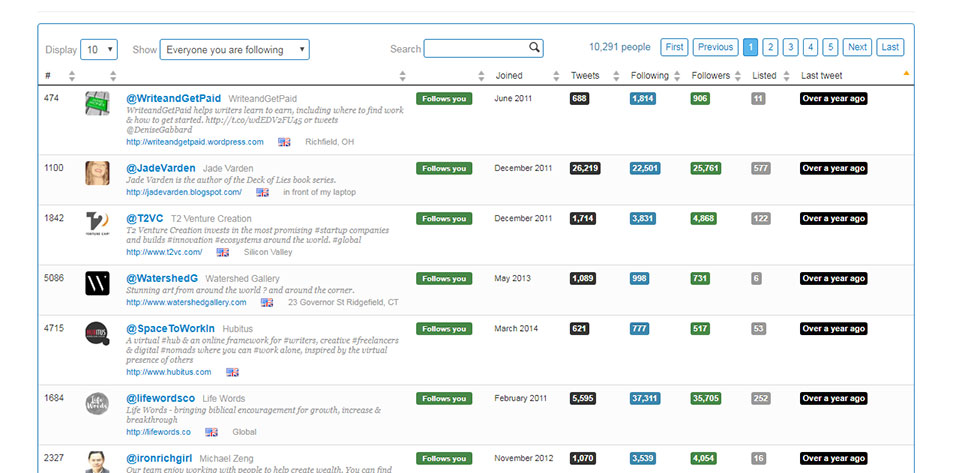Open the @WatershedG profile link
Screen dimensions: 953x473
point(162,278)
